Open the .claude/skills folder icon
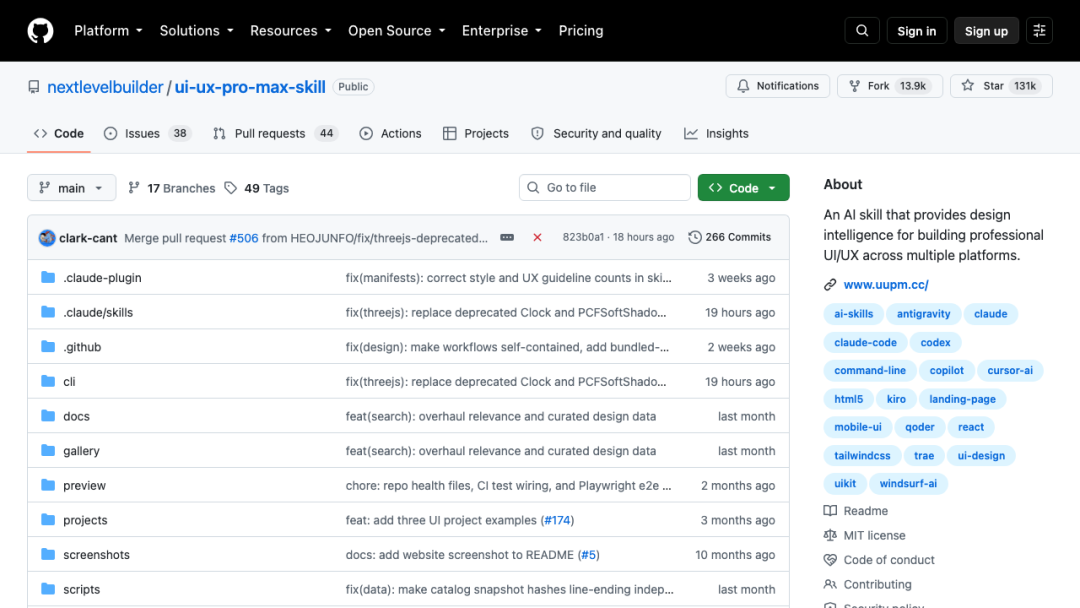This screenshot has width=1080, height=608. coord(48,312)
